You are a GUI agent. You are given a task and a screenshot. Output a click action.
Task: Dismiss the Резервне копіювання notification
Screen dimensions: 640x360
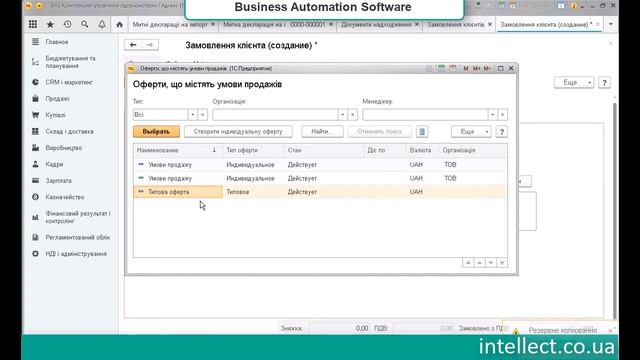[610, 331]
